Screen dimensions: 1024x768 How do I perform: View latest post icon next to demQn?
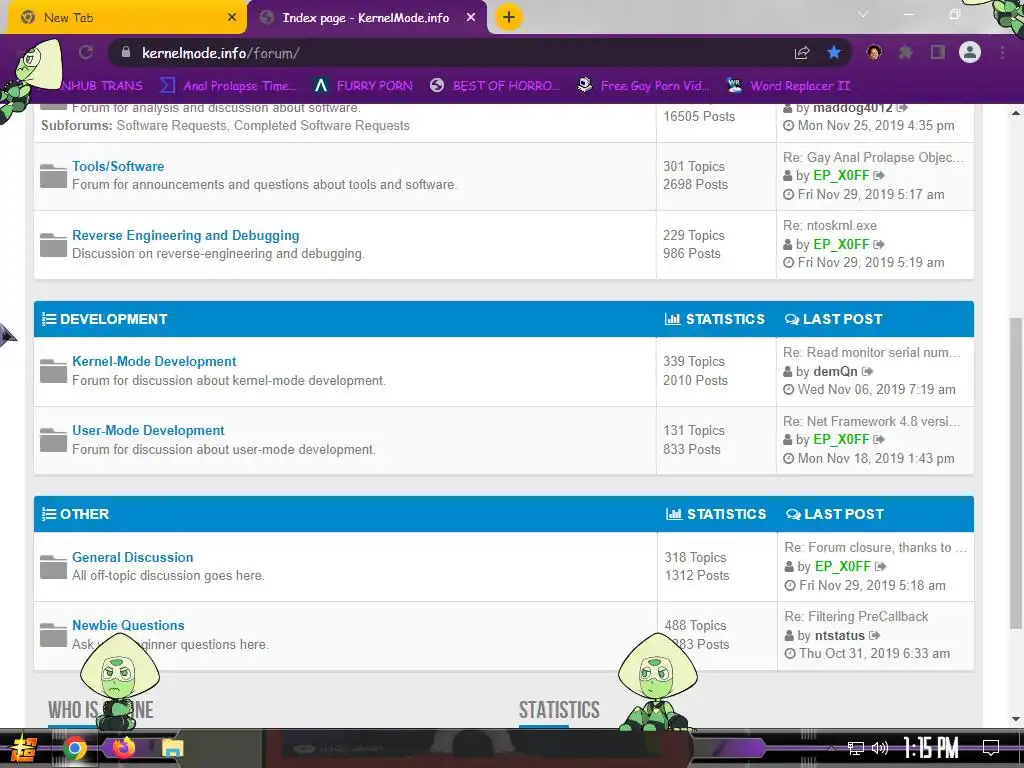[867, 372]
